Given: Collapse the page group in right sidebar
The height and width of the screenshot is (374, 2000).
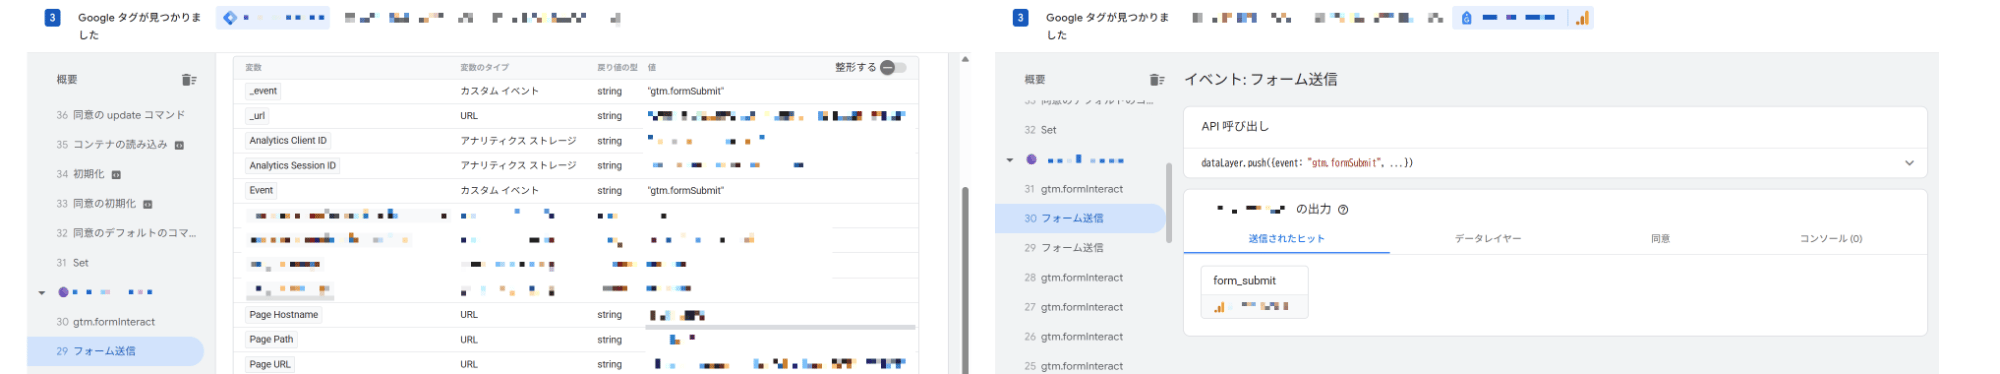Looking at the screenshot, I should coord(1010,160).
